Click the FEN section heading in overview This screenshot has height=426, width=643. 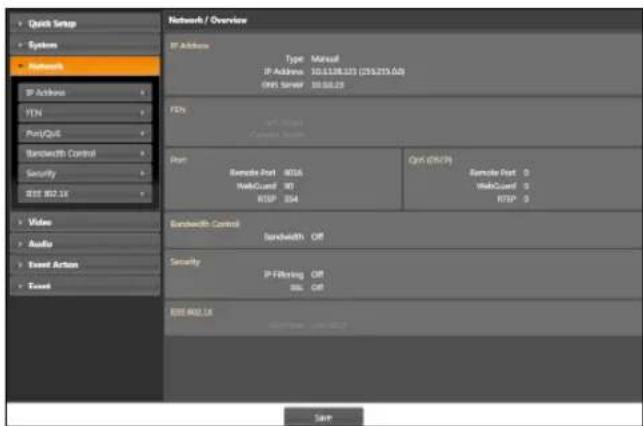(x=178, y=109)
